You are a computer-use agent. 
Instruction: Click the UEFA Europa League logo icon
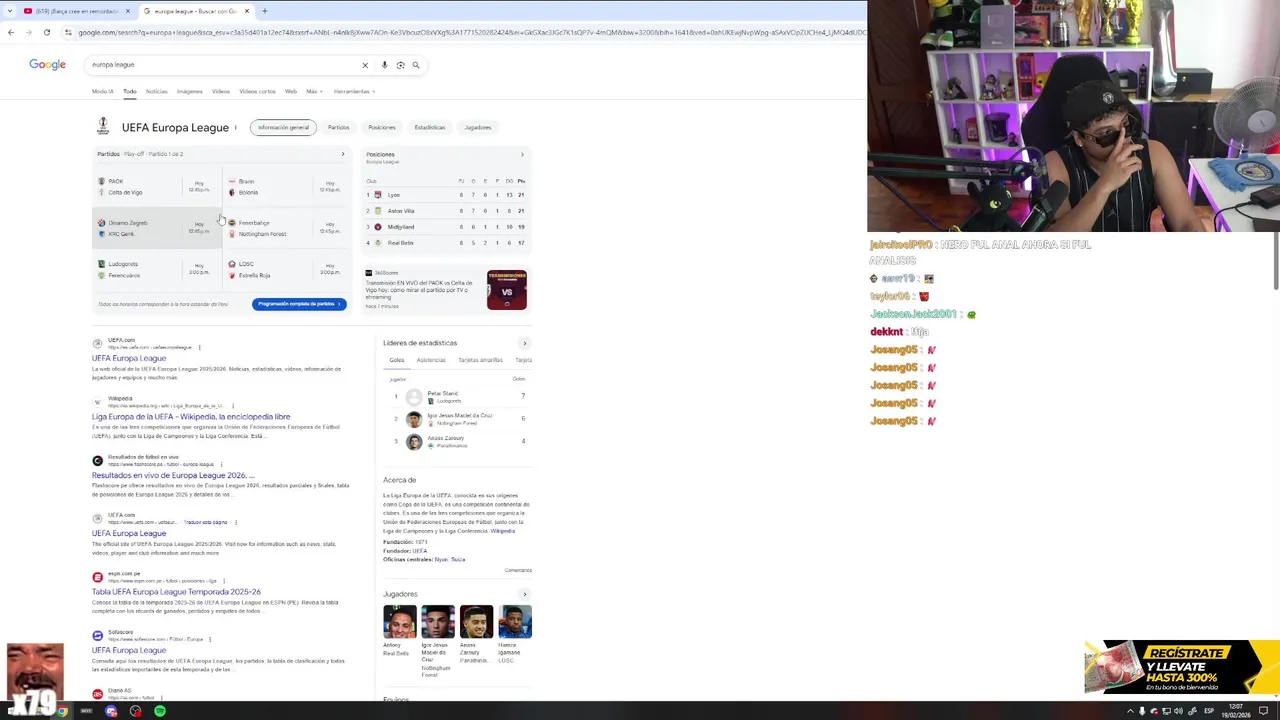pos(102,127)
